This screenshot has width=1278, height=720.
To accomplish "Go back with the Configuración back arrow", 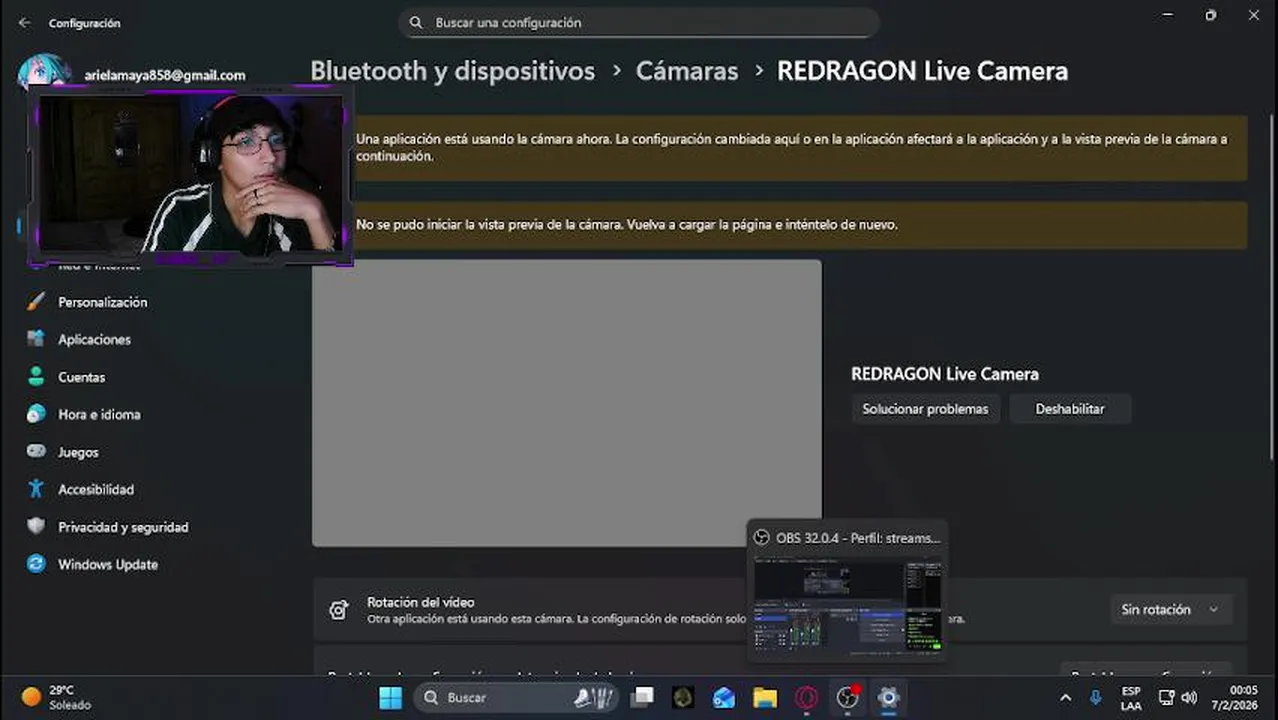I will click(24, 22).
